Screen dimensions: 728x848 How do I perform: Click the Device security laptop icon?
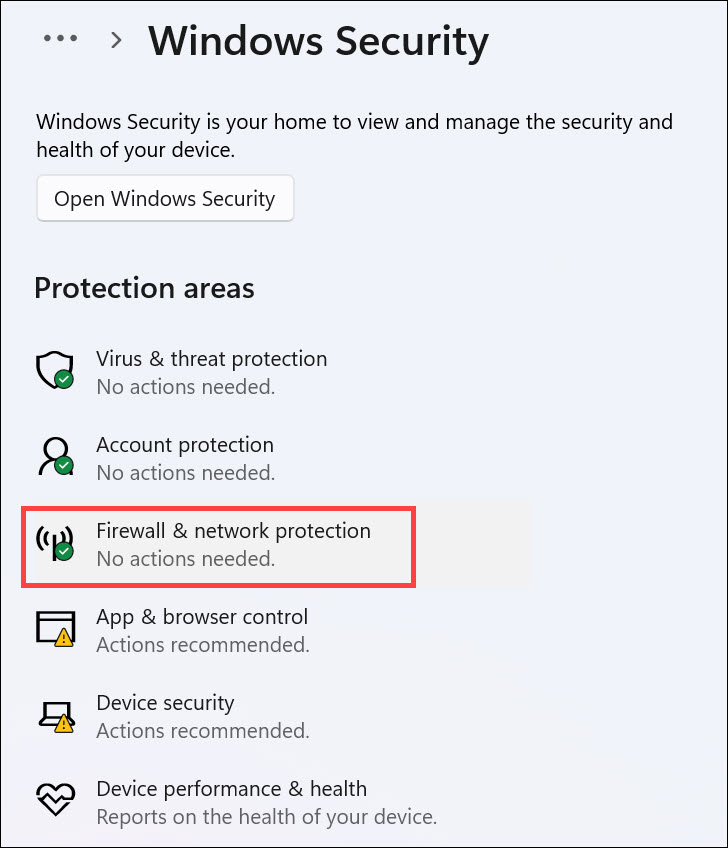point(53,714)
